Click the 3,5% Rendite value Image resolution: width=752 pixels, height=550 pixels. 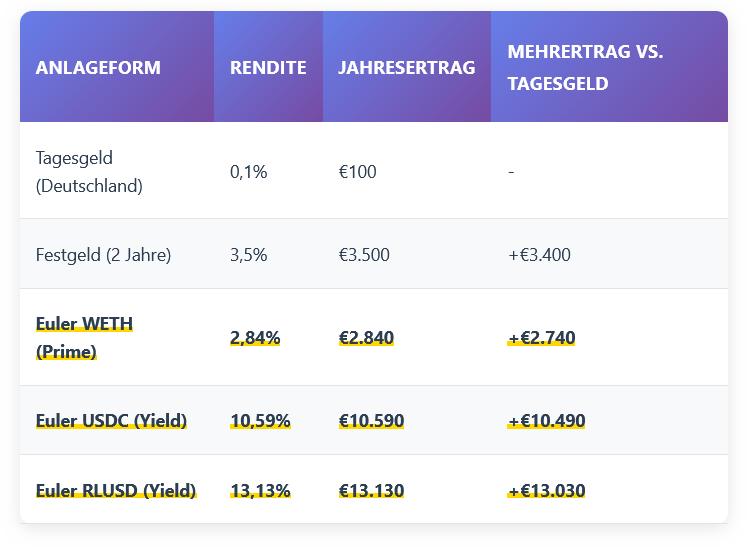click(249, 255)
